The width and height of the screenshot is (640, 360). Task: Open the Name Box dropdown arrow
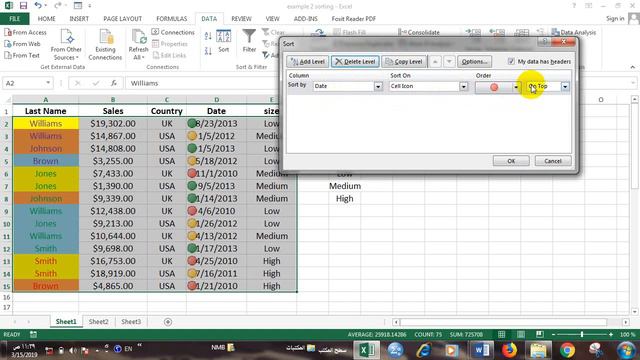48,83
